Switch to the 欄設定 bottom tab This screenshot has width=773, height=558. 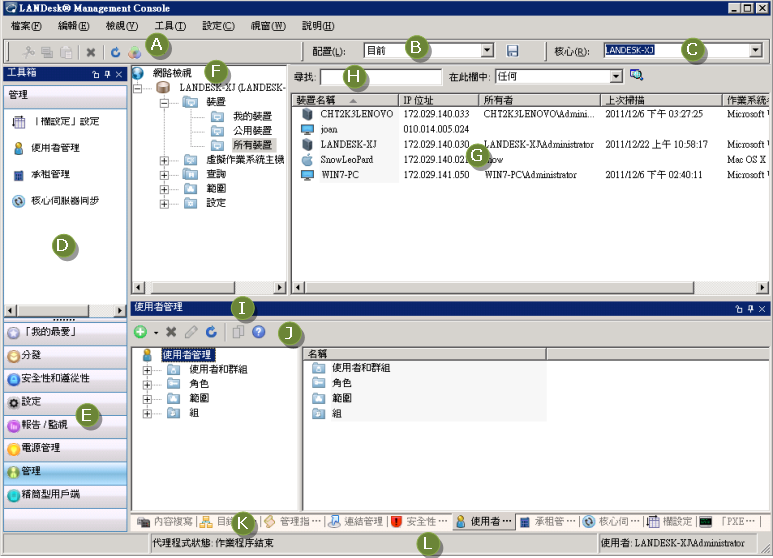click(x=670, y=522)
